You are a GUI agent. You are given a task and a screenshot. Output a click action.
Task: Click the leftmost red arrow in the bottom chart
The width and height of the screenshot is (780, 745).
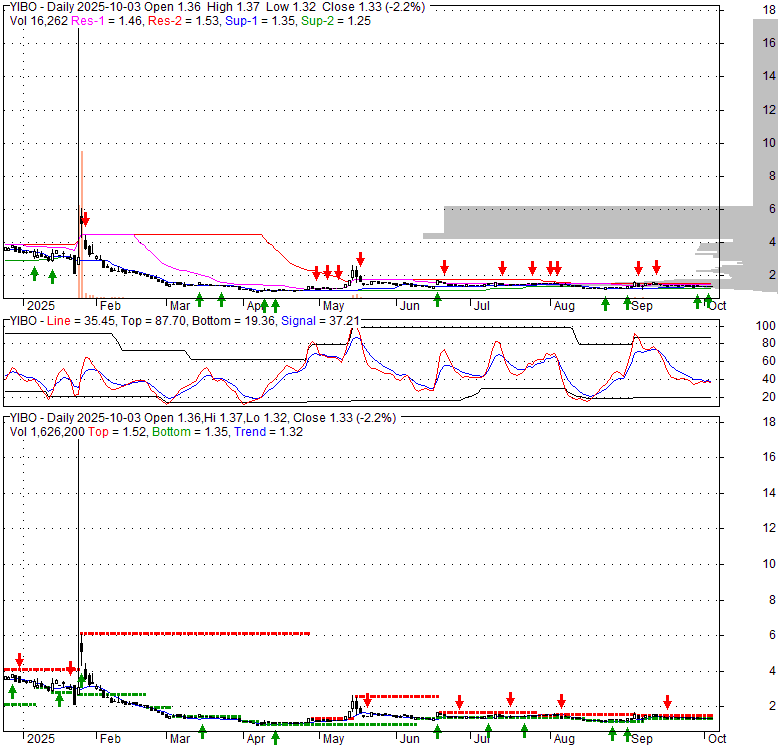coord(19,661)
